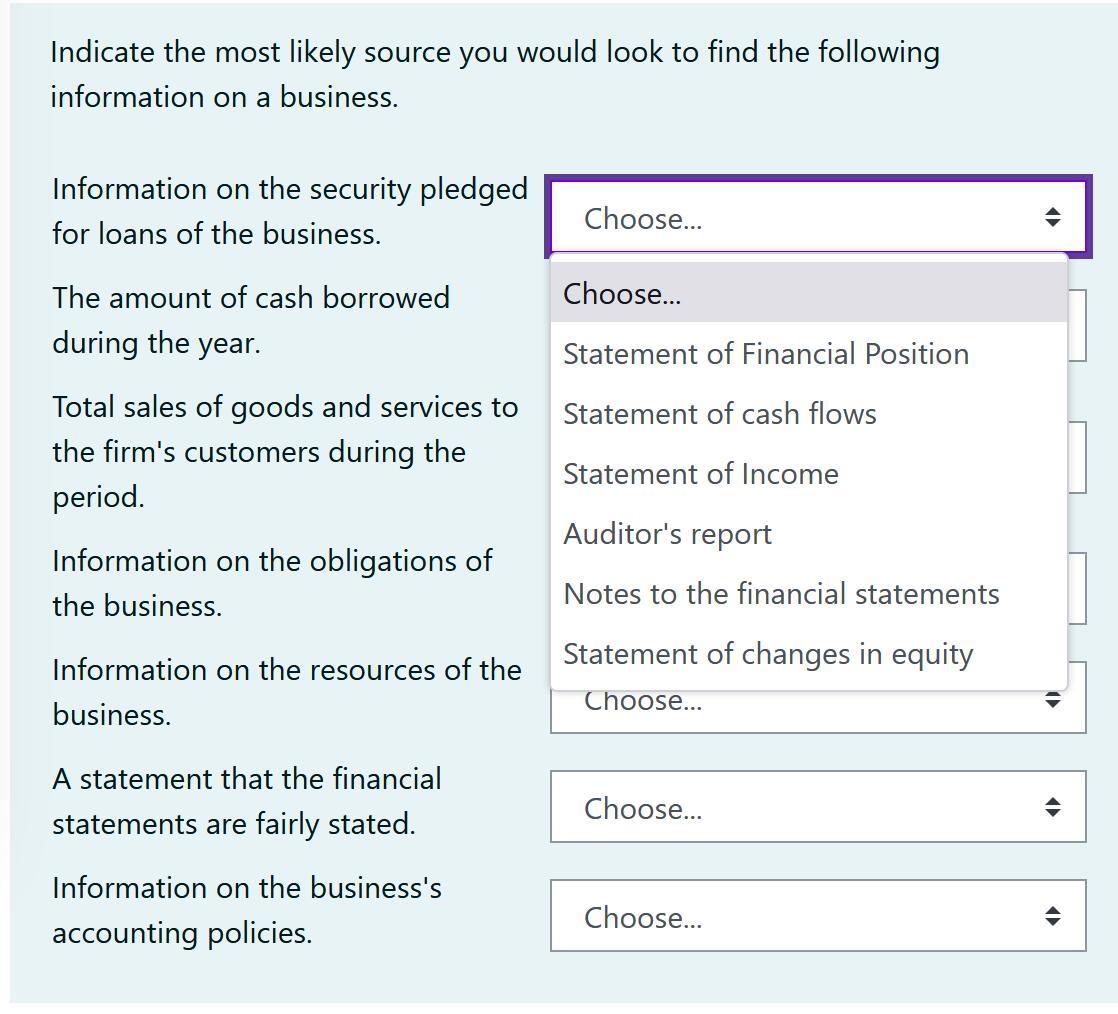Select the highlighted 'Choose...' placeholder option
1118x1014 pixels.
point(622,293)
